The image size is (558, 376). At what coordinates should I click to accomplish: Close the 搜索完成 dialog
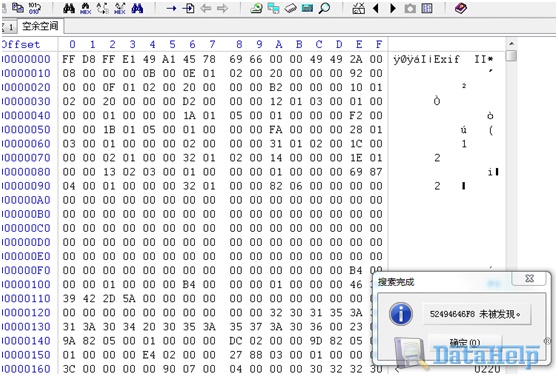coord(530,279)
